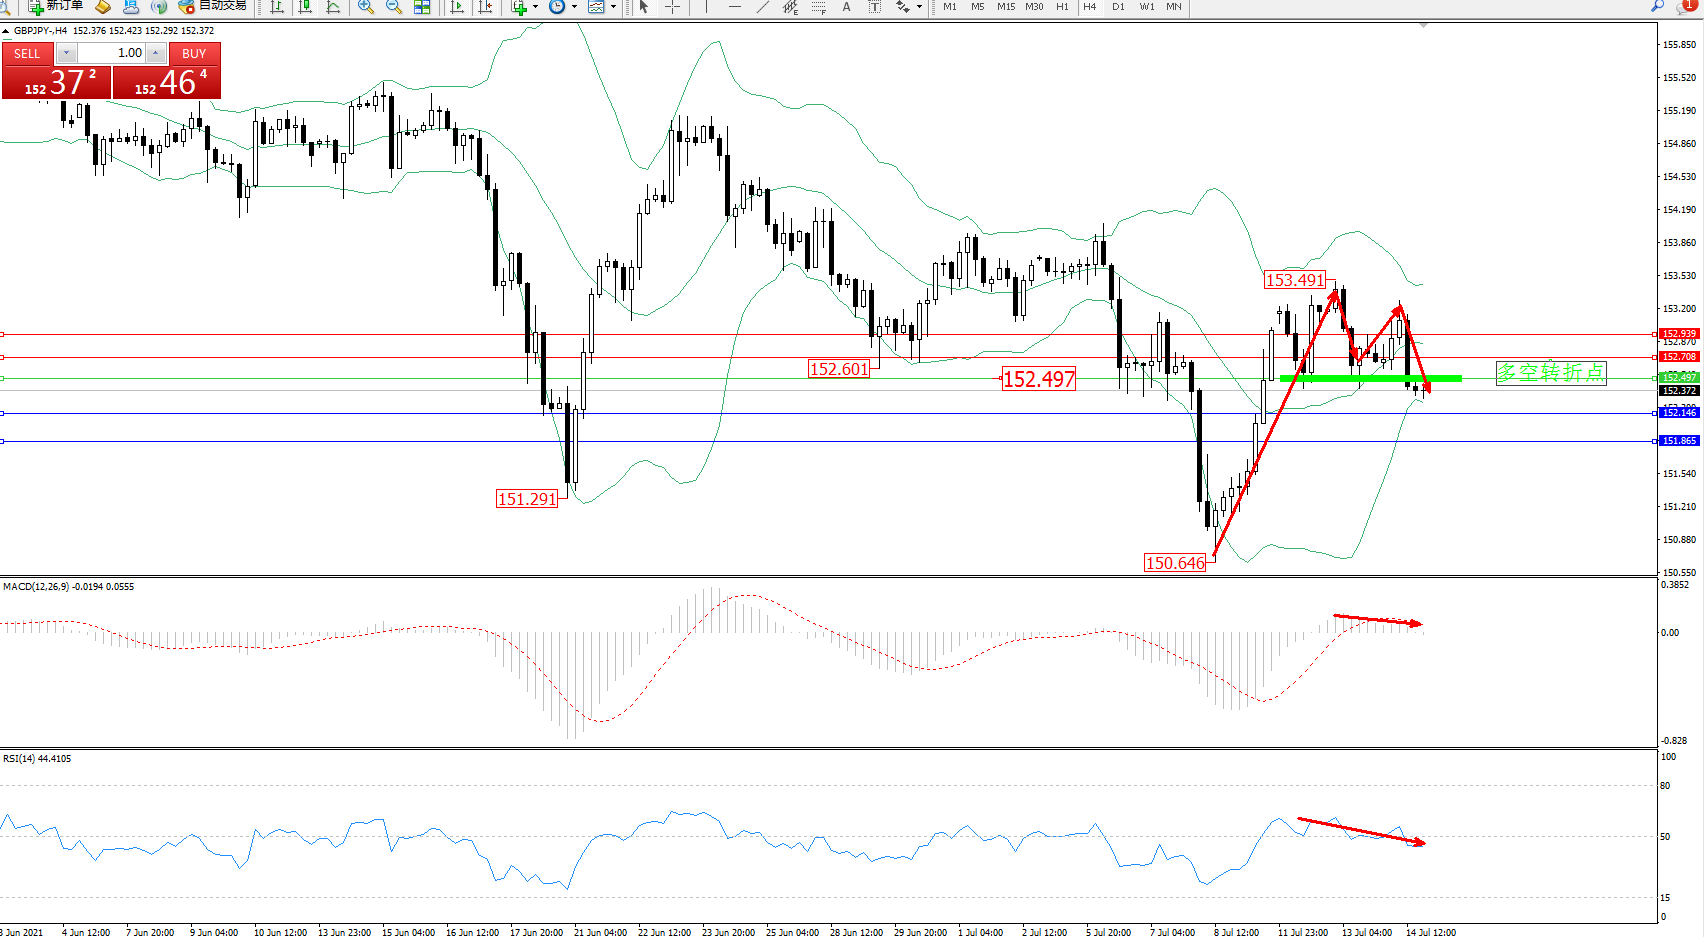Toggle the AutoTrading (自动交易) button

click(x=212, y=6)
